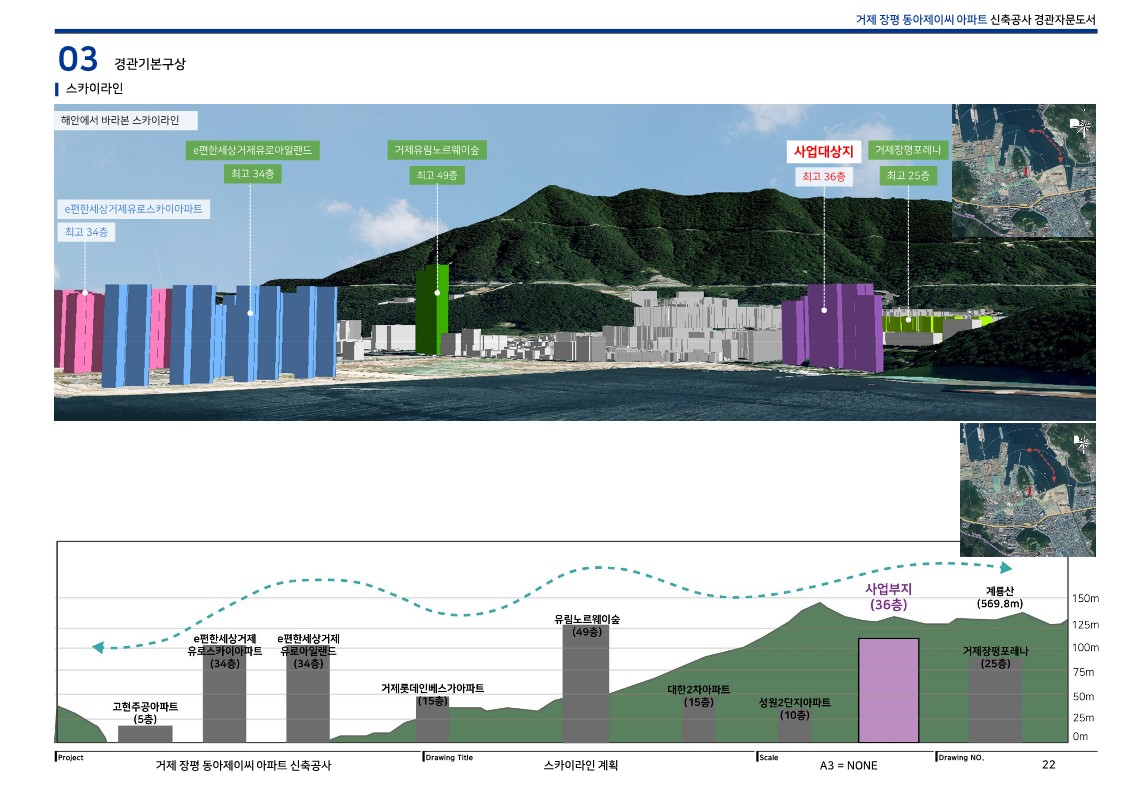
Task: Click the e편한세상거제유로스카이아파트 blue label
Action: [133, 210]
